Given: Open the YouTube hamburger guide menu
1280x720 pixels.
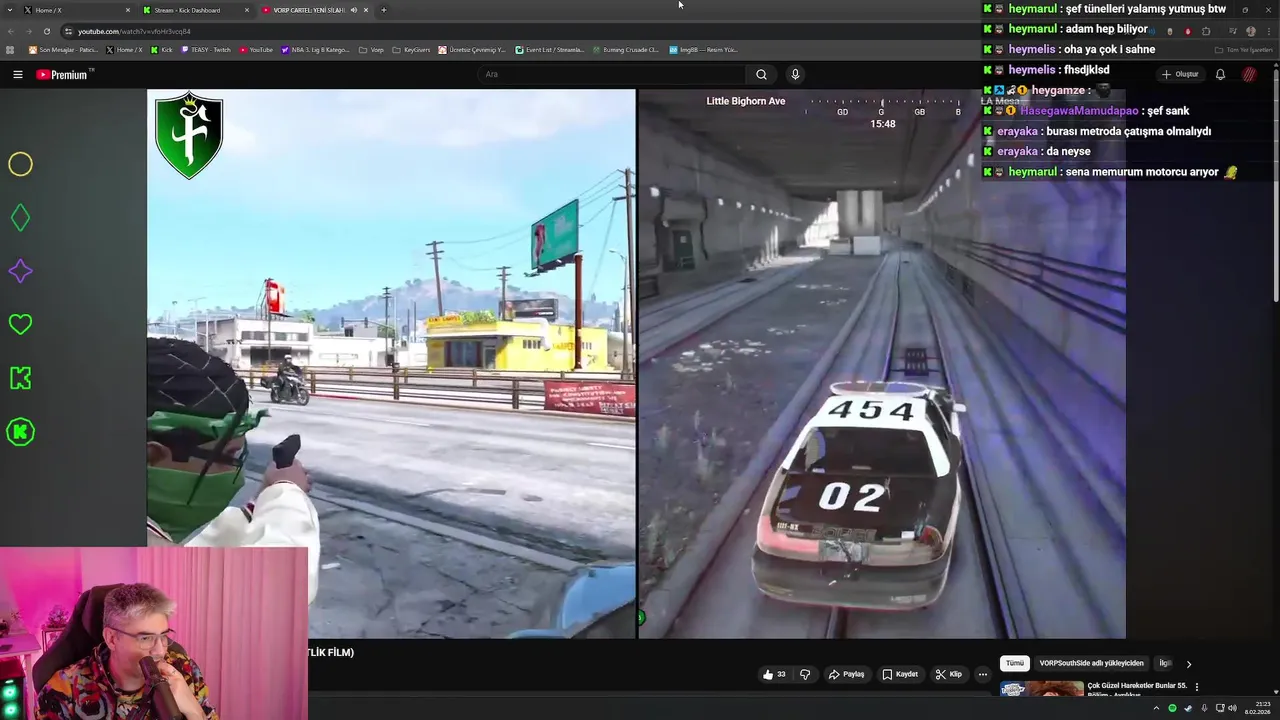Looking at the screenshot, I should (17, 74).
